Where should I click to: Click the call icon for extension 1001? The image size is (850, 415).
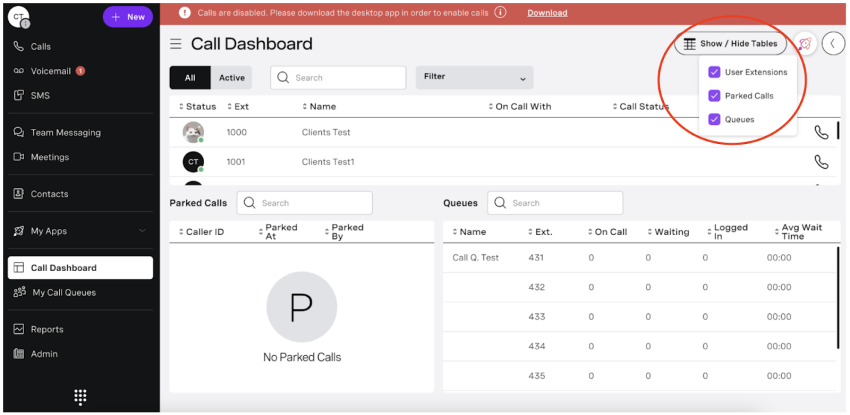click(x=821, y=162)
